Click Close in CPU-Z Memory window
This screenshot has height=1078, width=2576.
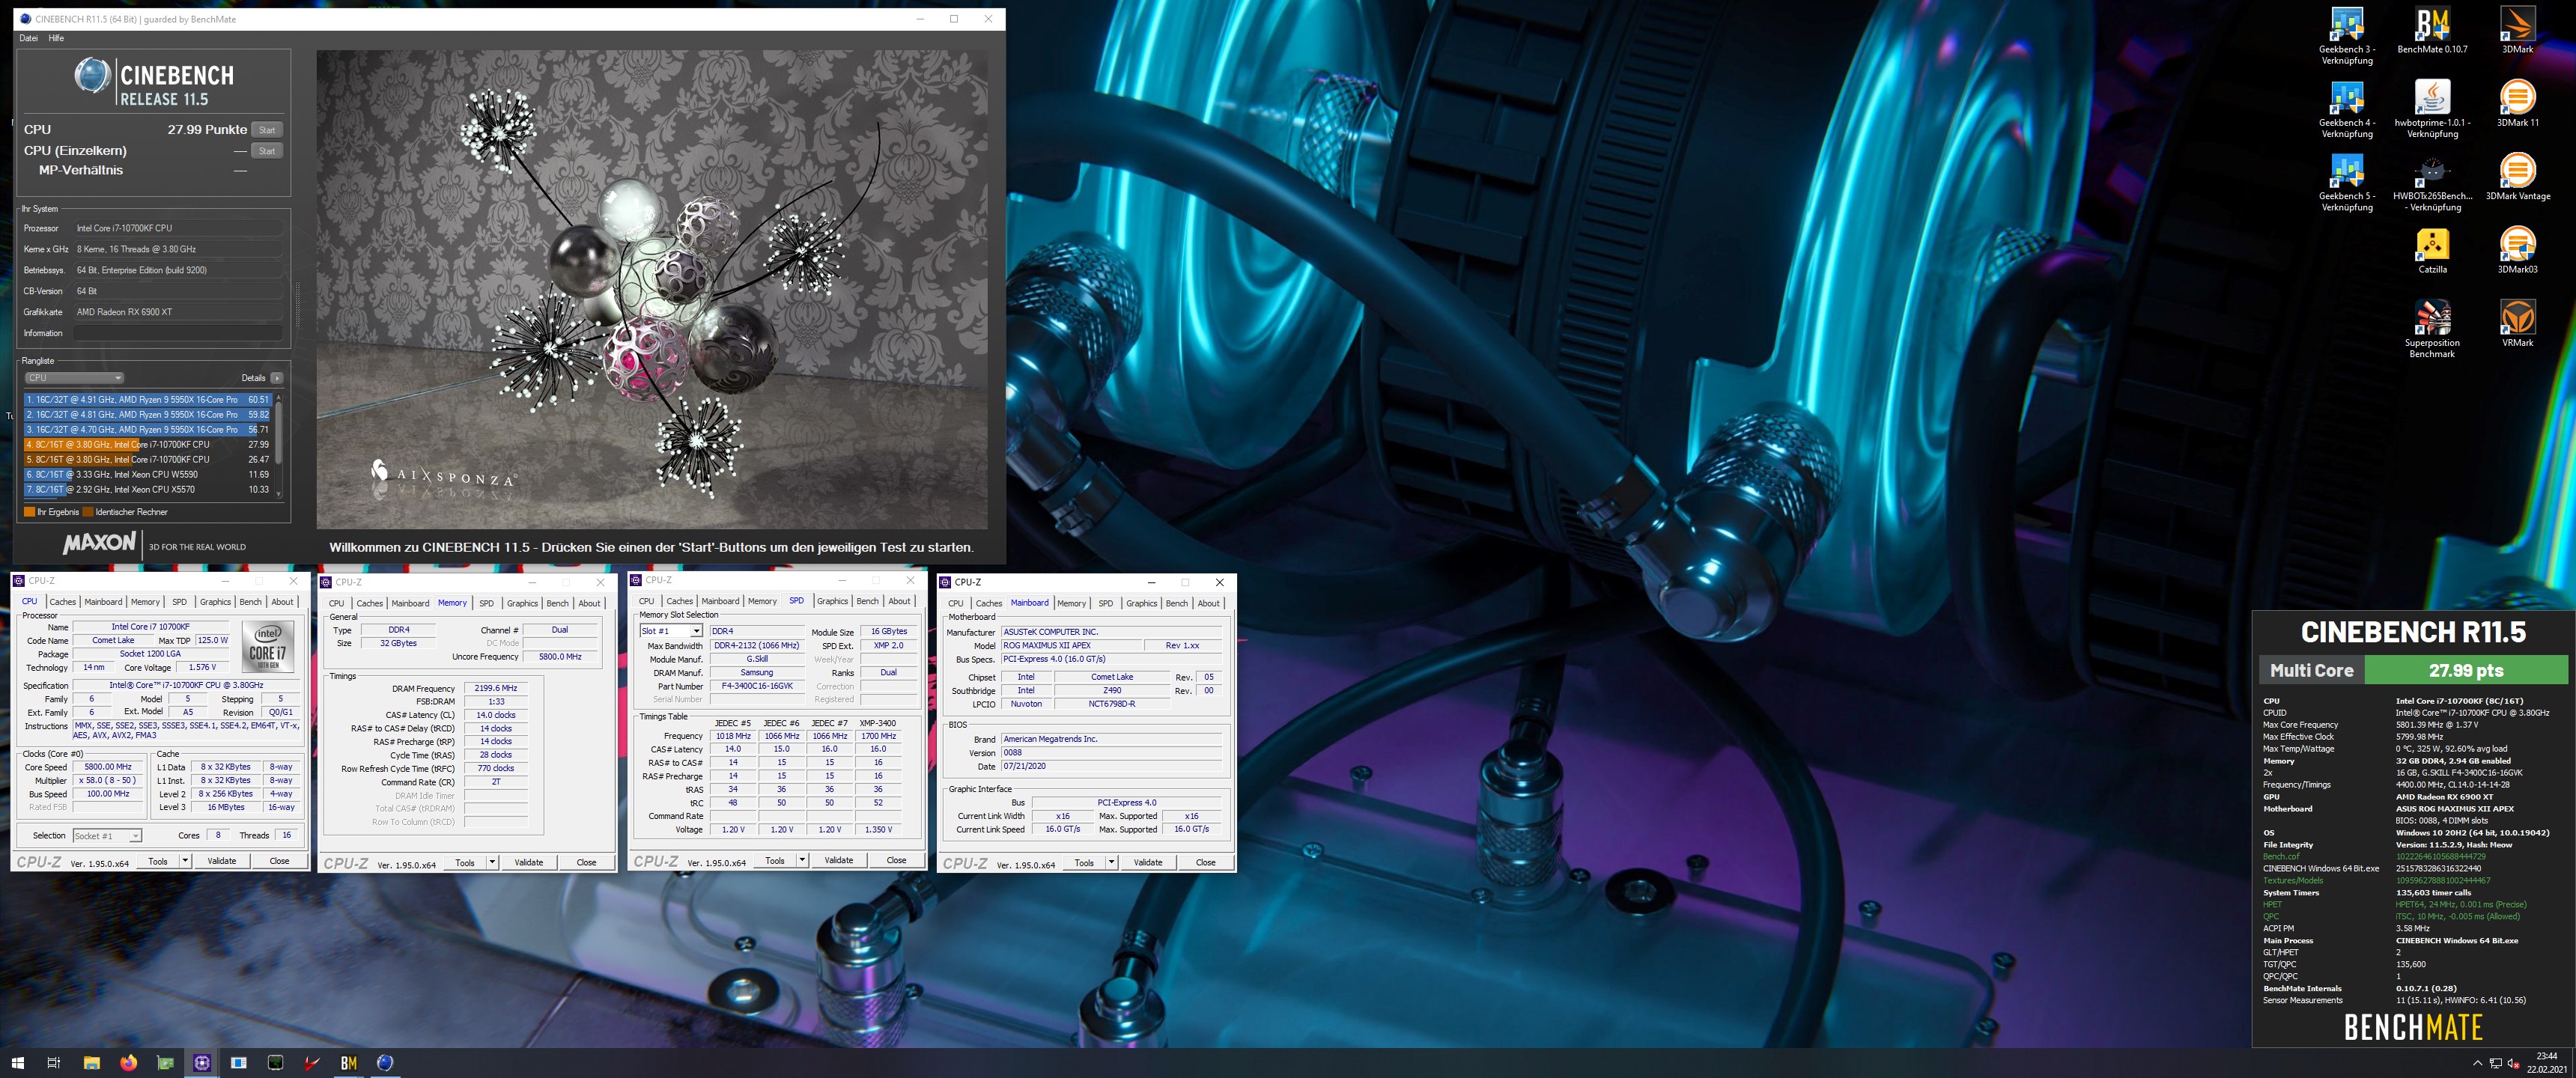point(586,863)
